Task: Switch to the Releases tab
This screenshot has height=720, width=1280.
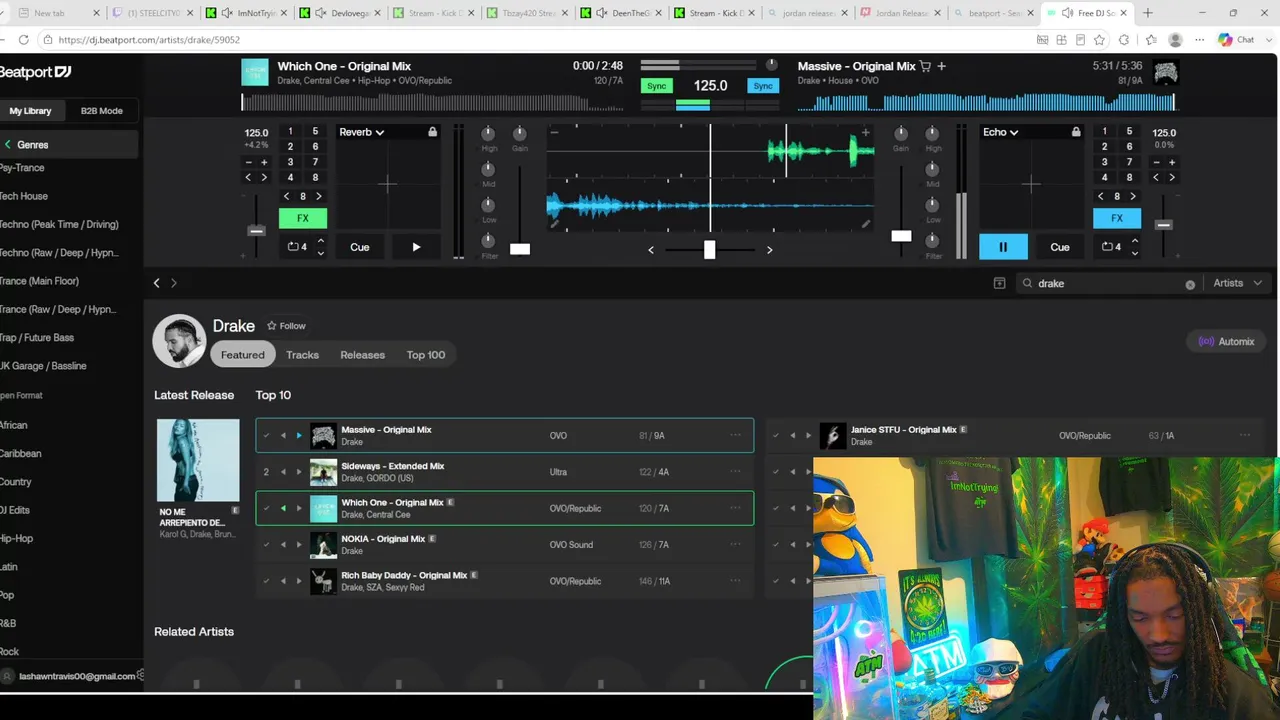Action: click(362, 355)
